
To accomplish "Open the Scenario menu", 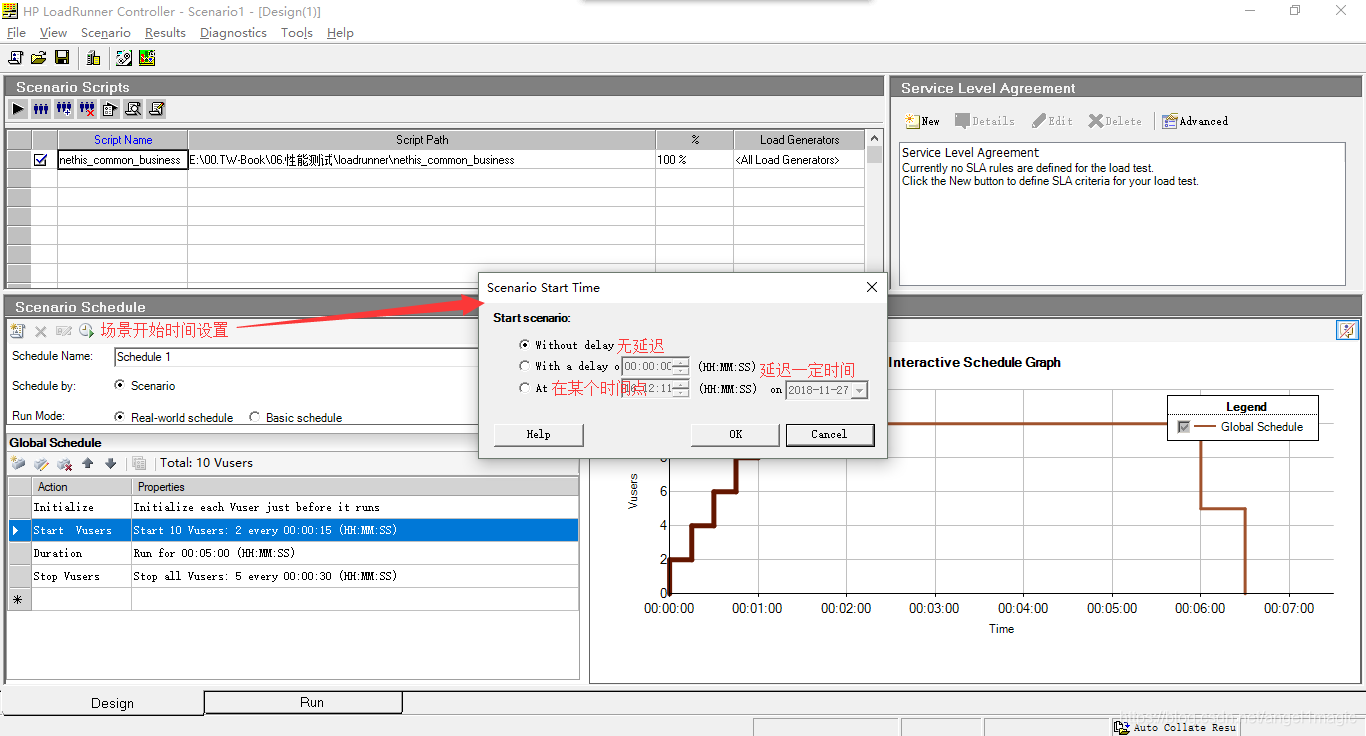I will 106,32.
